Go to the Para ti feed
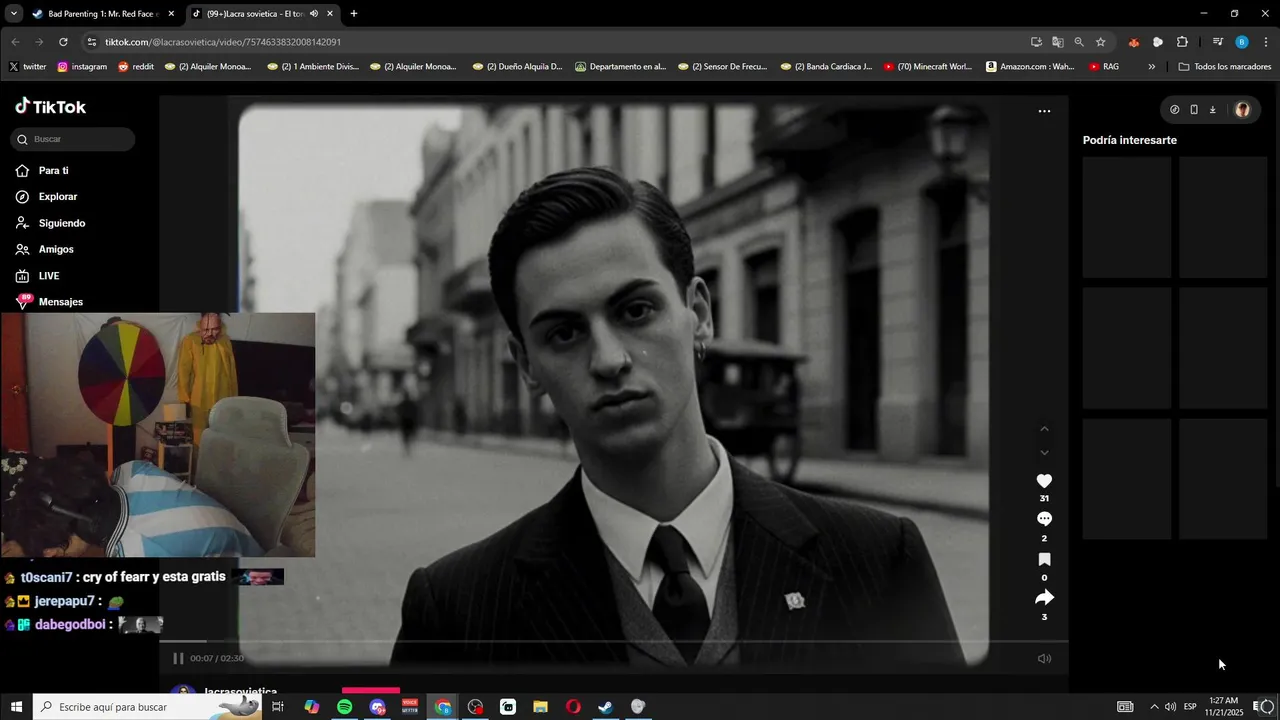The width and height of the screenshot is (1280, 720). 53,171
